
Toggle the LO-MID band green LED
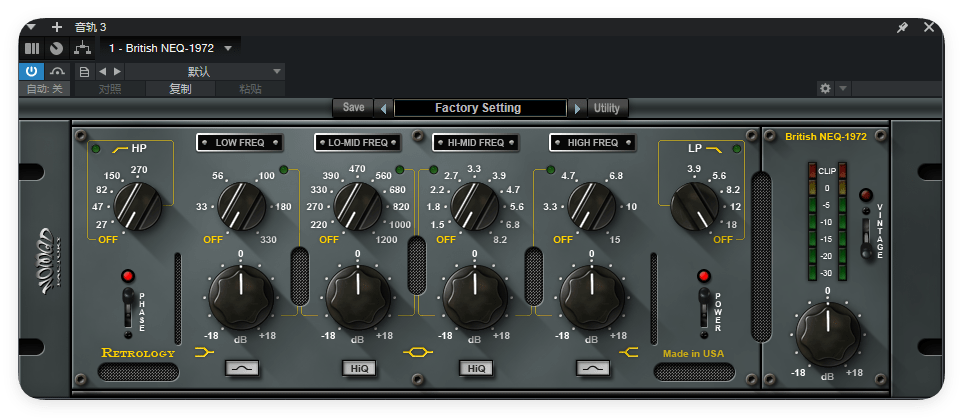pos(400,169)
